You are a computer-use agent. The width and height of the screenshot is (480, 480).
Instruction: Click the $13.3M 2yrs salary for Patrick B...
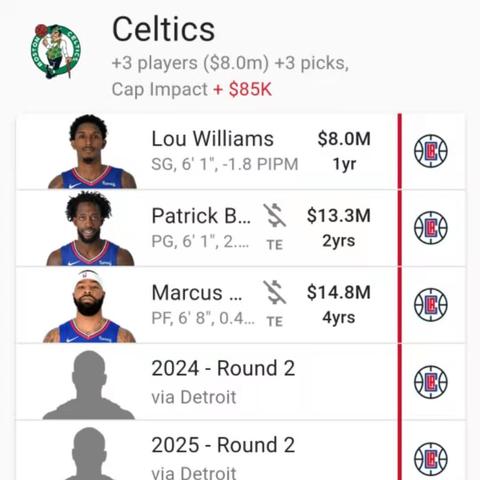(339, 228)
